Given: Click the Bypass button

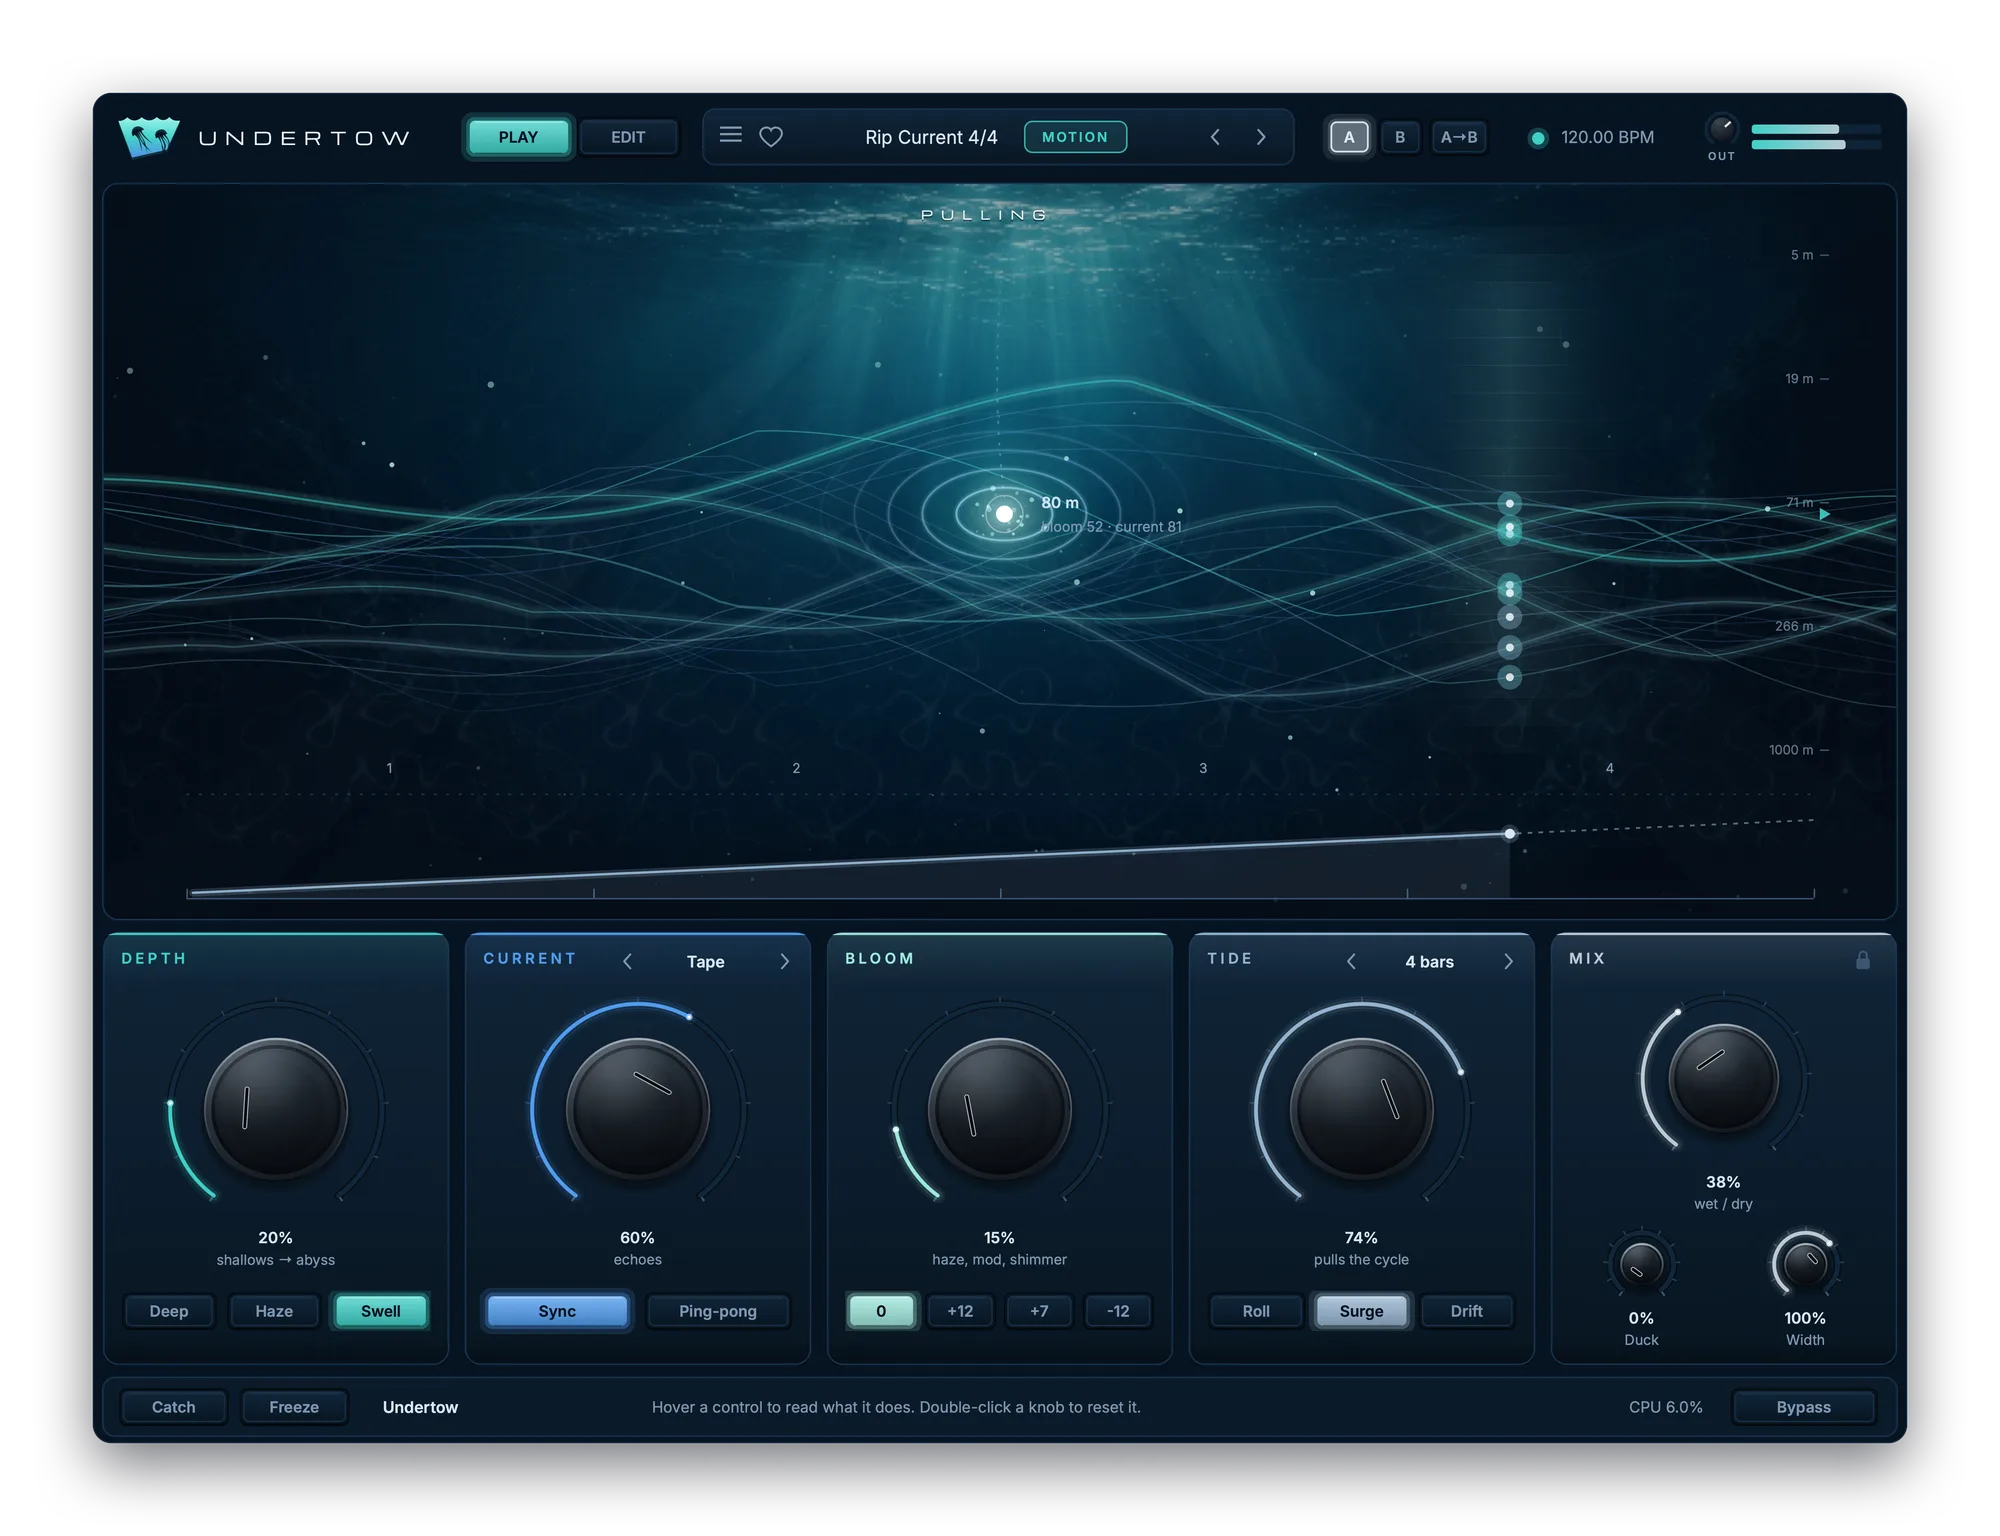Looking at the screenshot, I should pos(1803,1407).
